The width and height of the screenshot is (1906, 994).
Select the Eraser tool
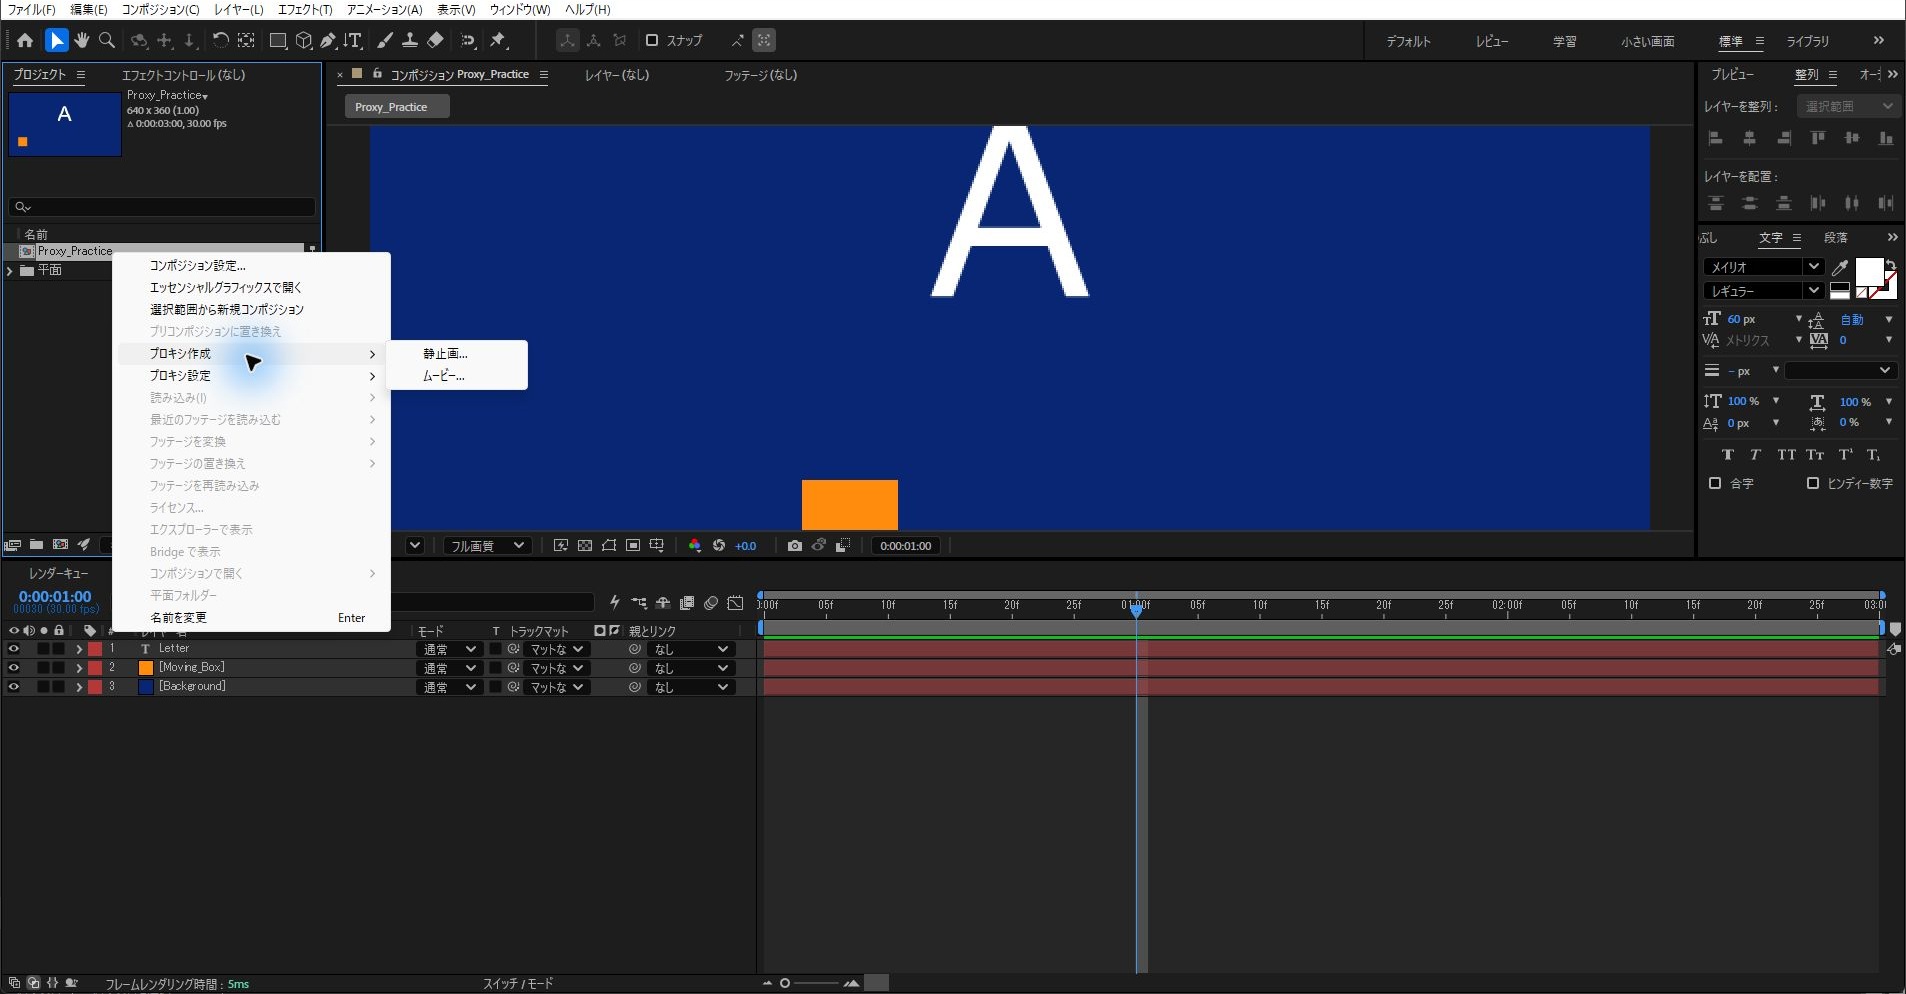[x=435, y=40]
